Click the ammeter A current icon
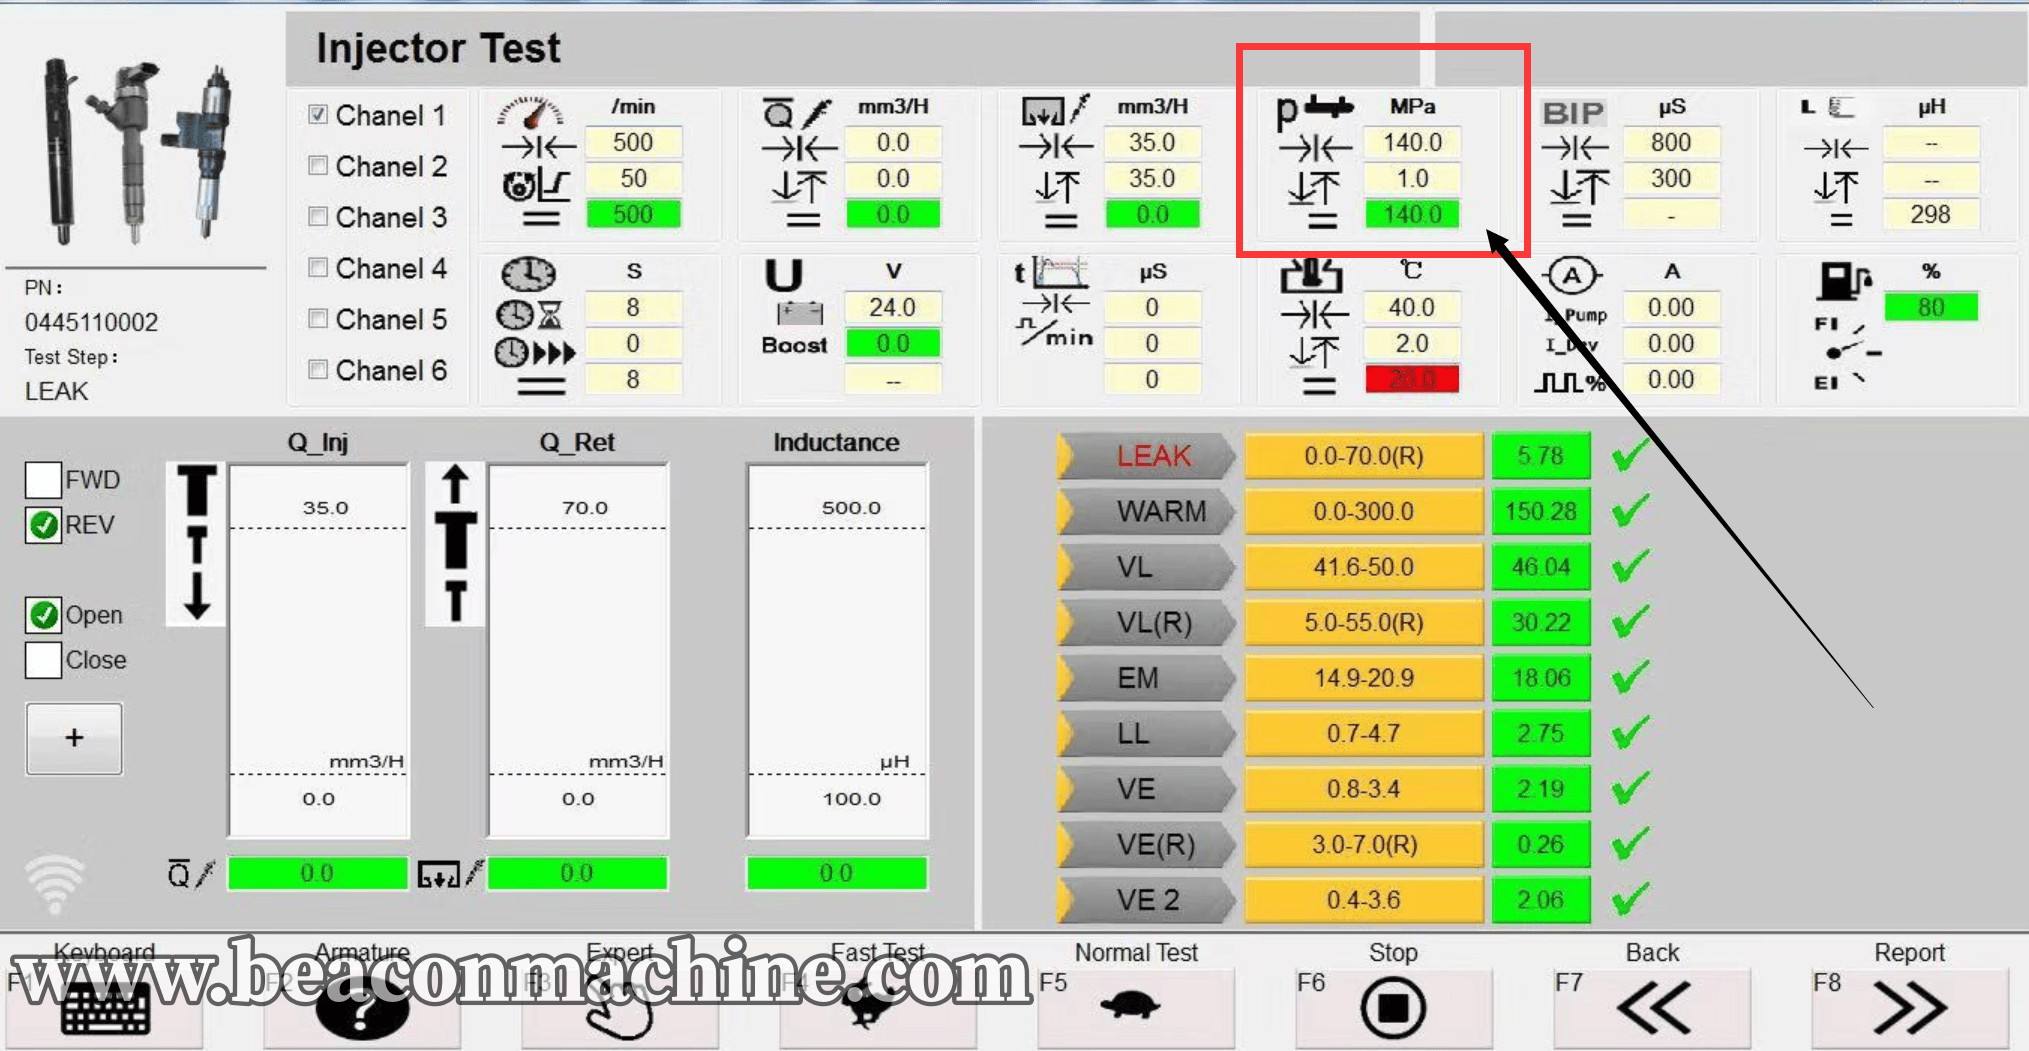The image size is (2029, 1051). click(x=1572, y=275)
